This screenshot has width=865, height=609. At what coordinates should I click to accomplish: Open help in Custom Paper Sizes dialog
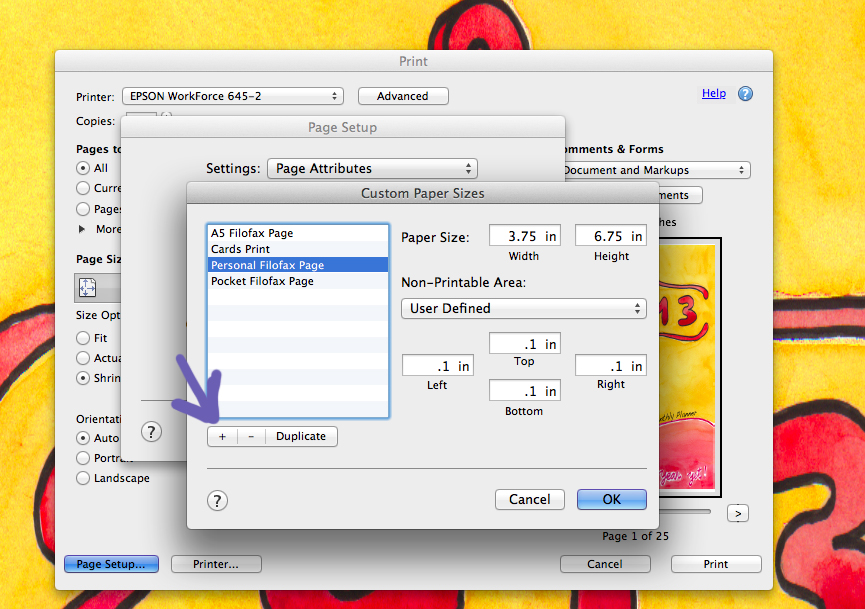(217, 501)
